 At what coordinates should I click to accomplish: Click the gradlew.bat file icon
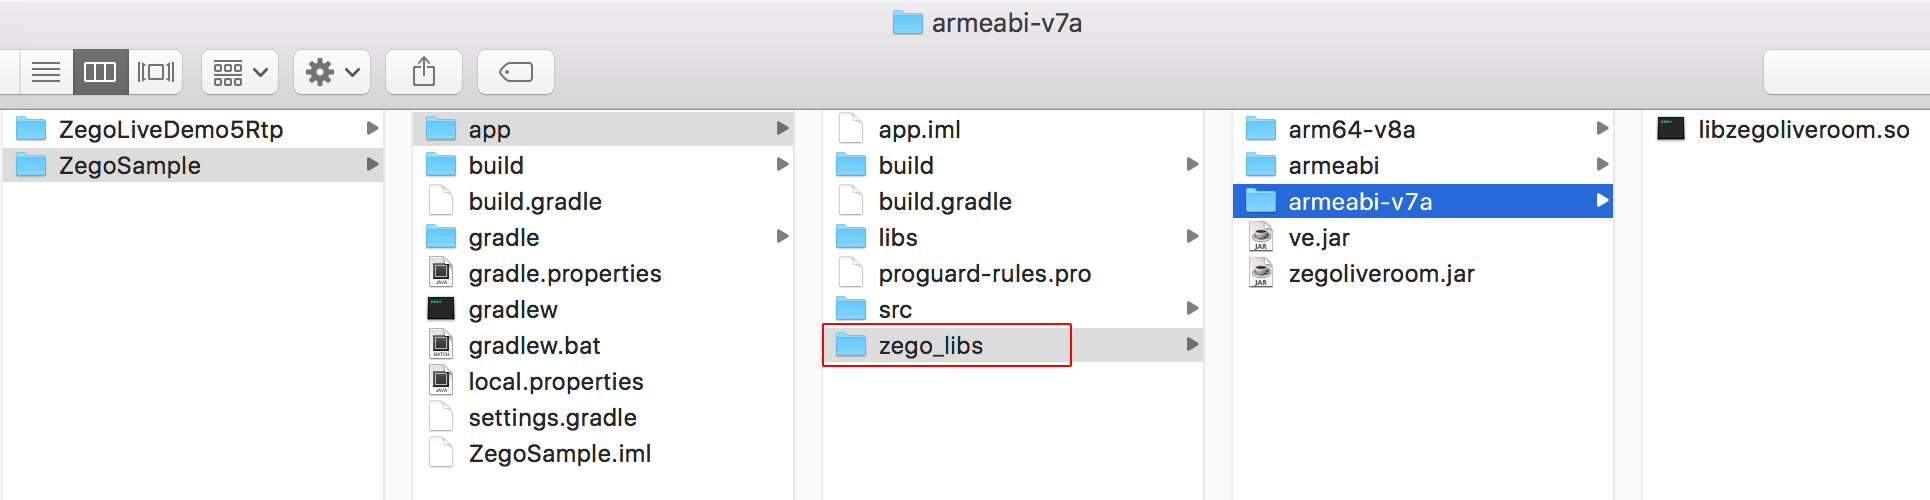pyautogui.click(x=441, y=345)
